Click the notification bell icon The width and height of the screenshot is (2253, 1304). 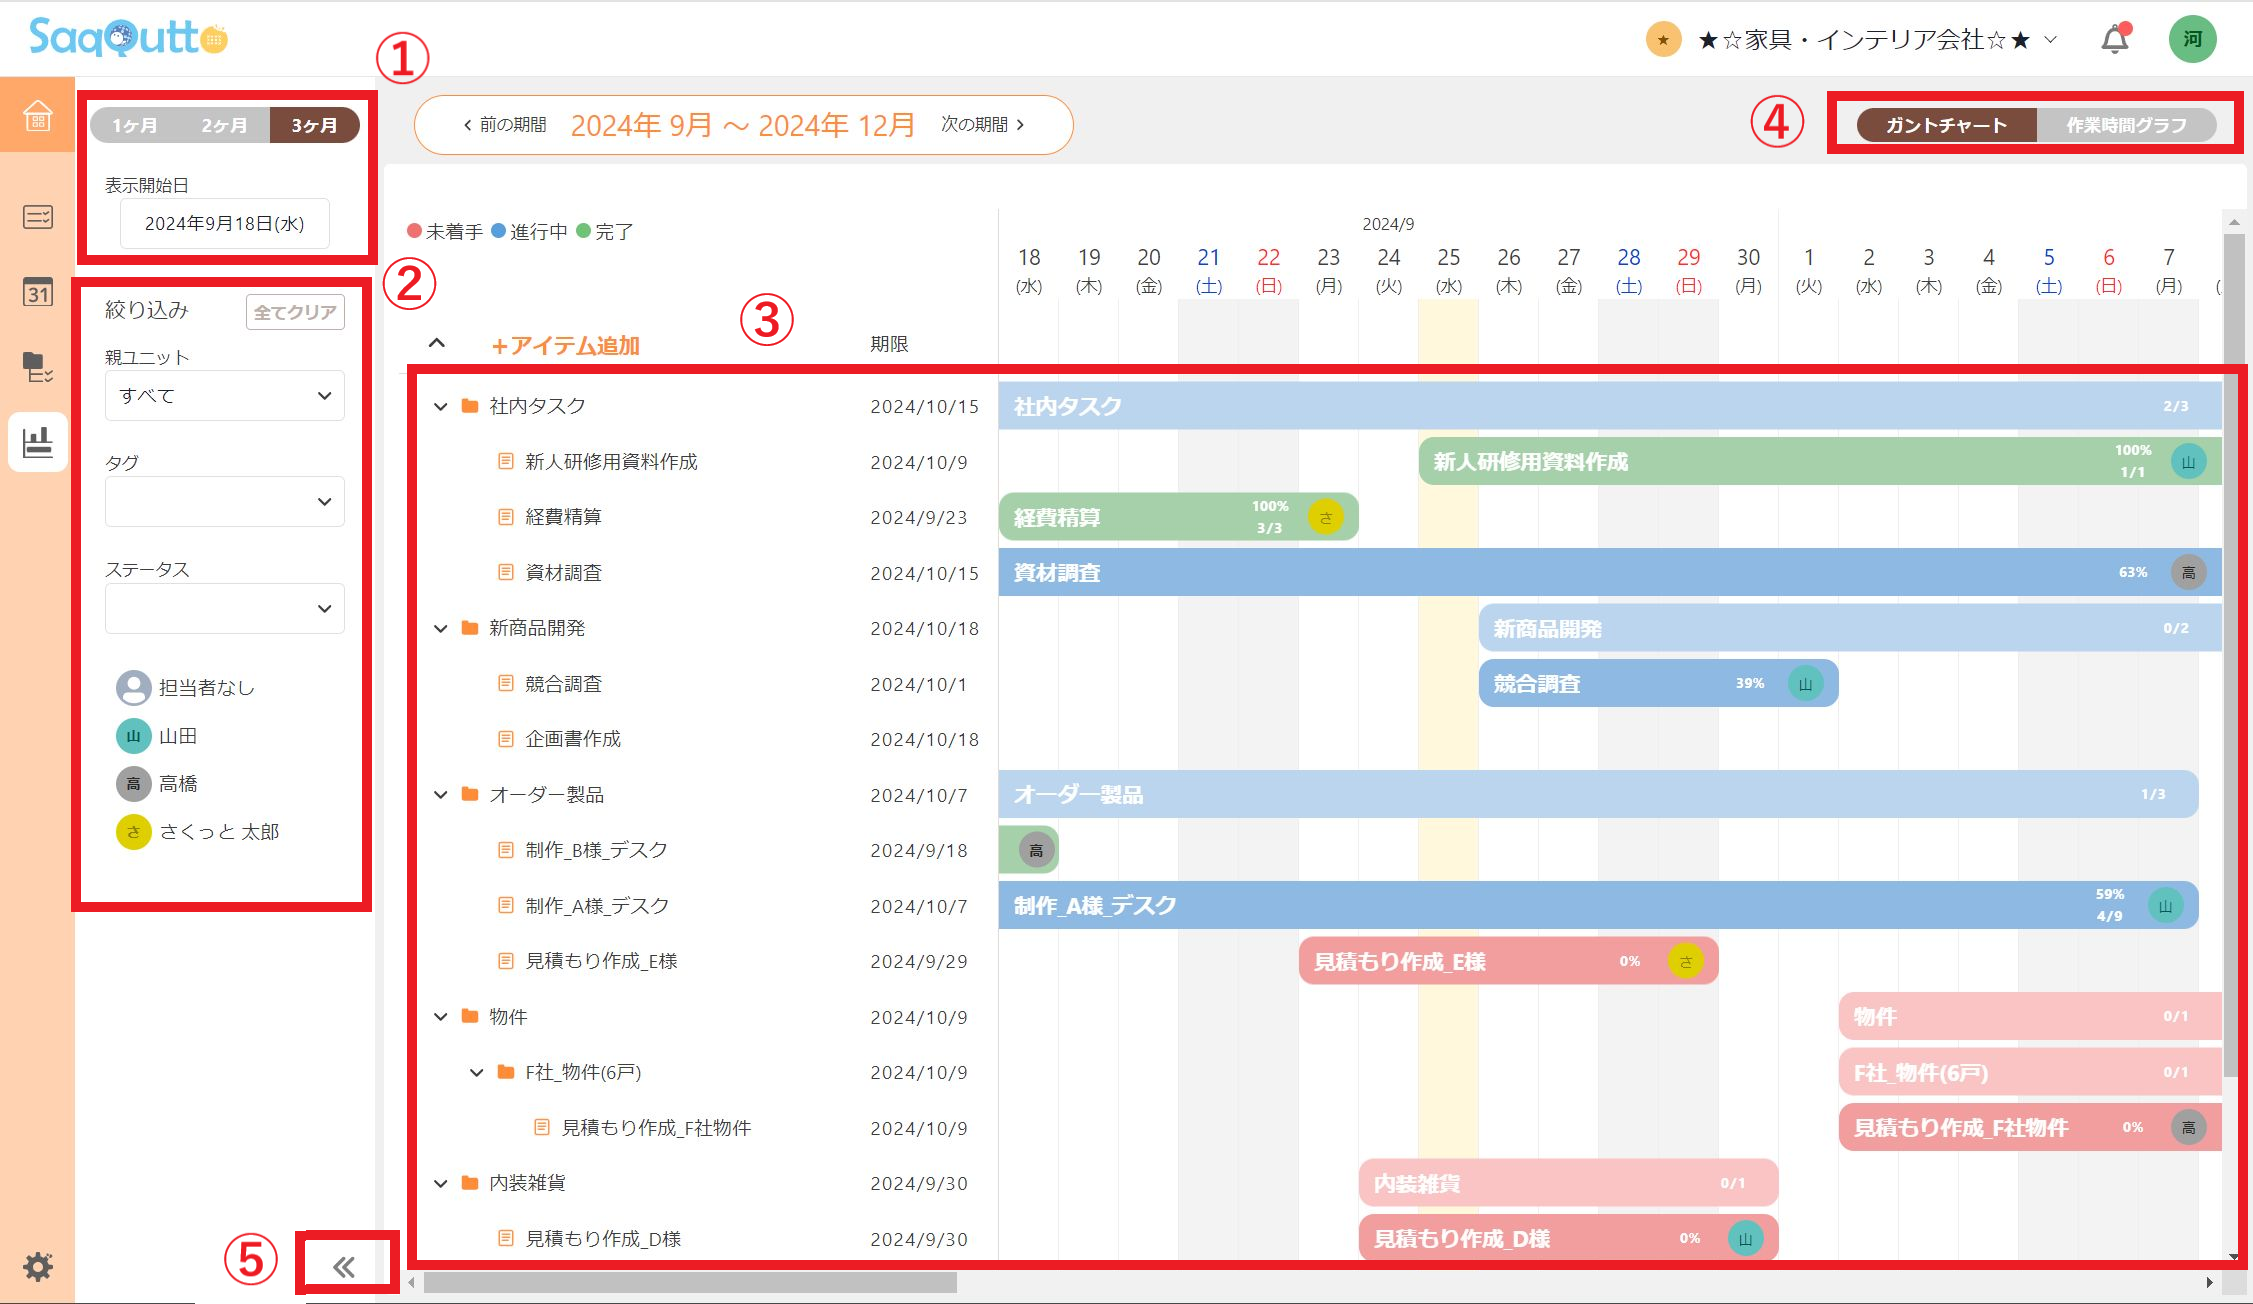[x=2114, y=40]
